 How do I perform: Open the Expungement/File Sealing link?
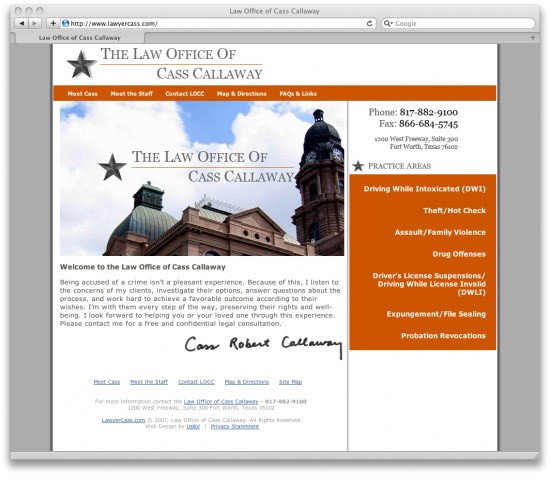pyautogui.click(x=436, y=314)
